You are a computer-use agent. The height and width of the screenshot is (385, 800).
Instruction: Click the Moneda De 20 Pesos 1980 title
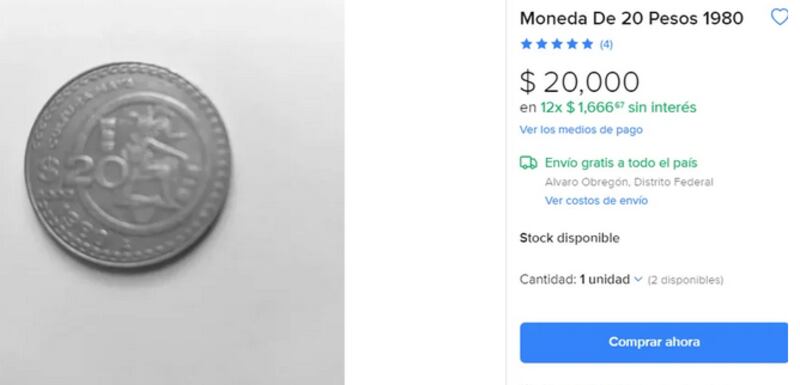(x=631, y=18)
